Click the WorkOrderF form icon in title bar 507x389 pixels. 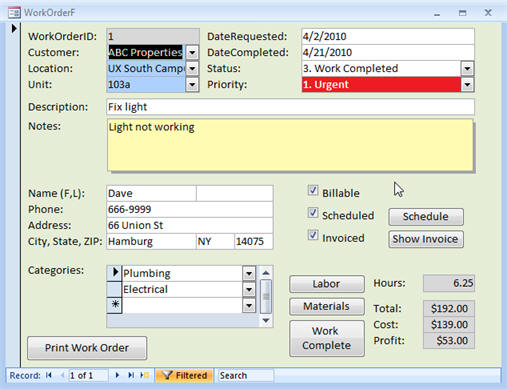[14, 13]
